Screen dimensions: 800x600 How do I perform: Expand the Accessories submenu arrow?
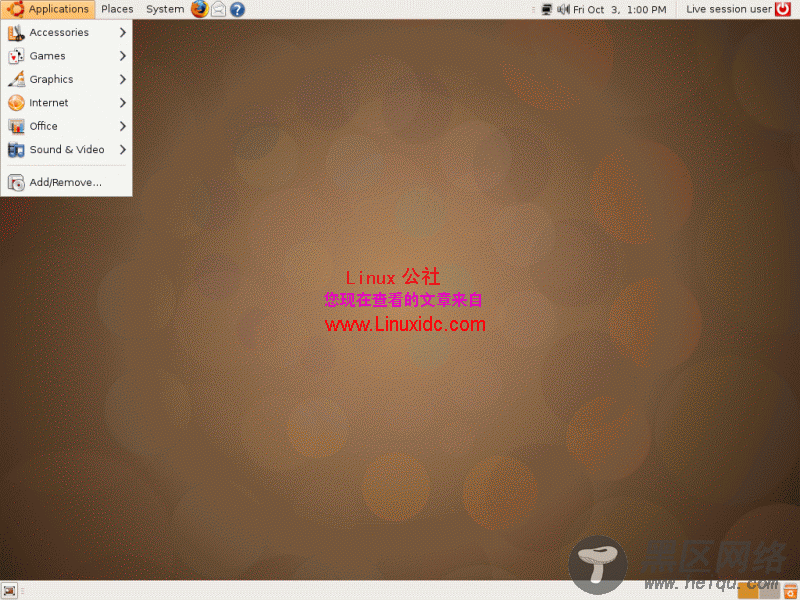click(122, 33)
